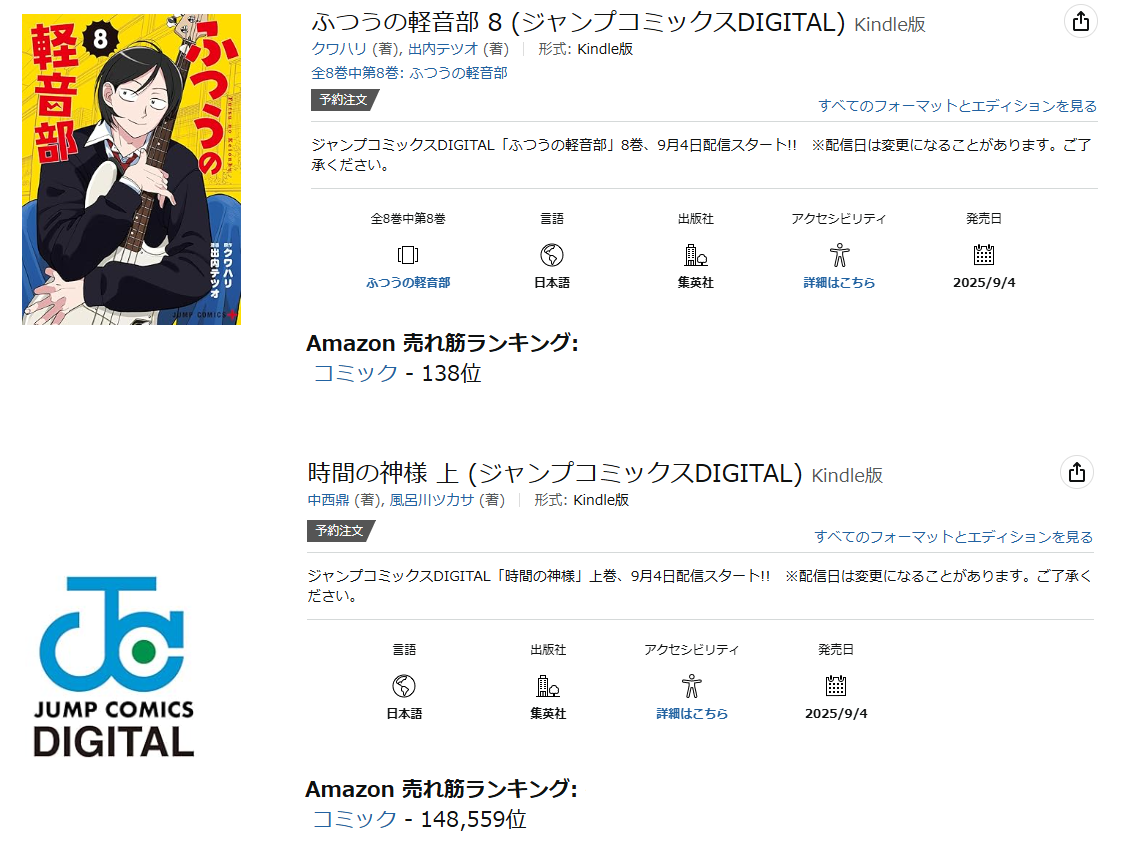Screen dimensions: 1141x867
Task: Click Jump Comics Digital placeholder cover image
Action: (114, 667)
